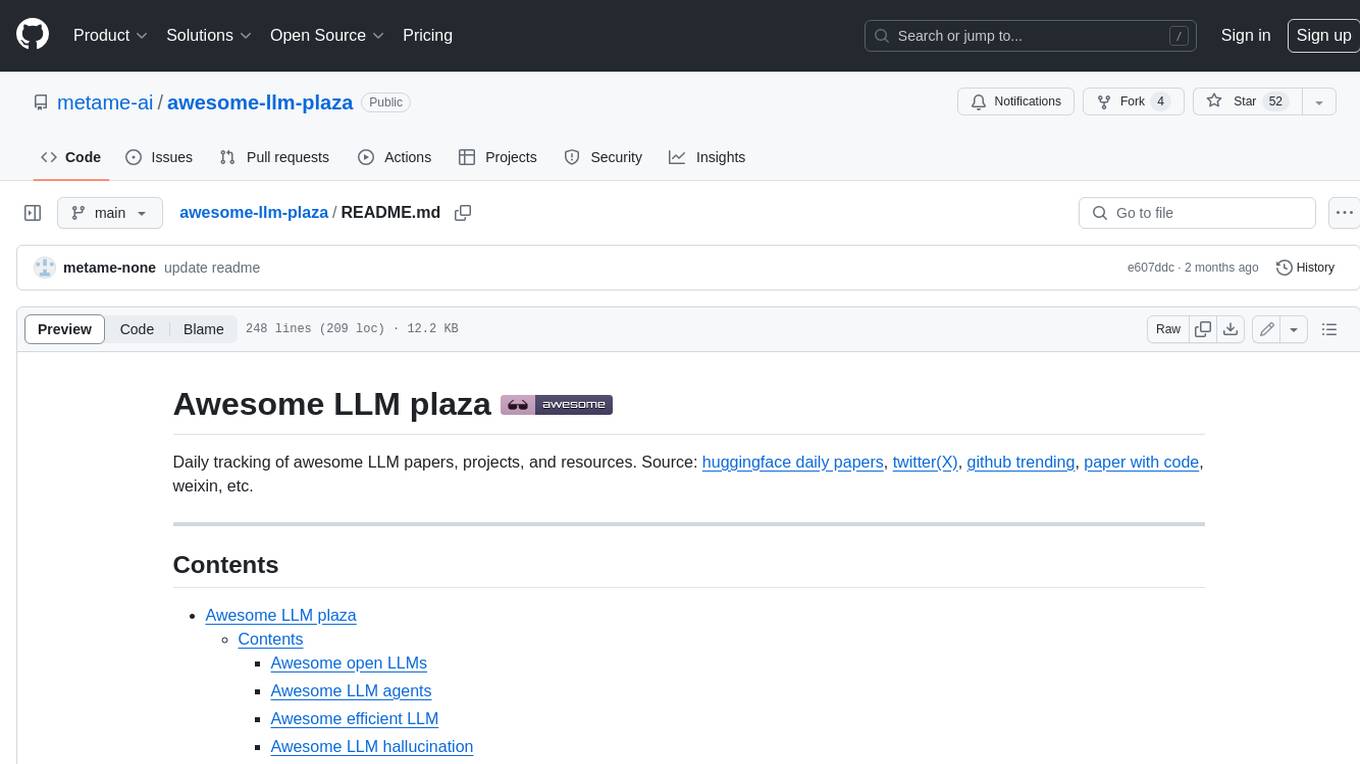The height and width of the screenshot is (764, 1360).
Task: Jump to the Contents sub-entry link
Action: (x=270, y=639)
